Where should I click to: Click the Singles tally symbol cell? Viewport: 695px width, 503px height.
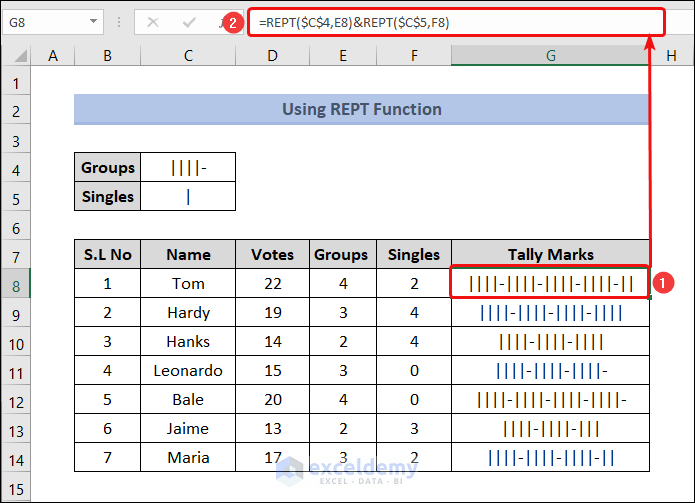pyautogui.click(x=188, y=197)
